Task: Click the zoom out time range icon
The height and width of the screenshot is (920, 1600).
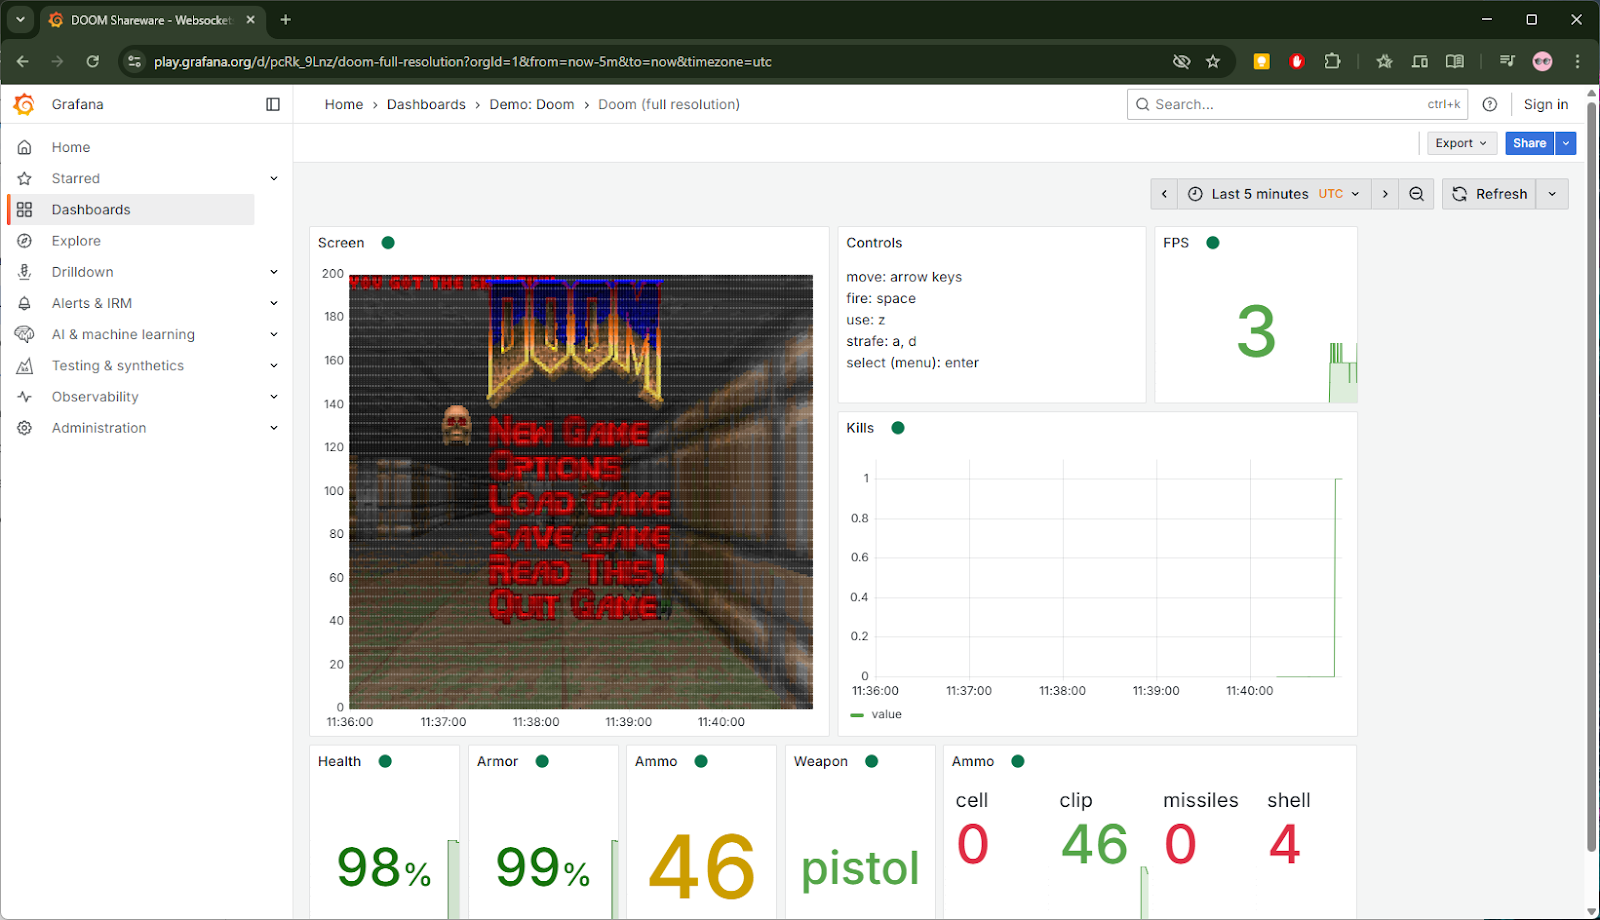Action: [x=1416, y=194]
